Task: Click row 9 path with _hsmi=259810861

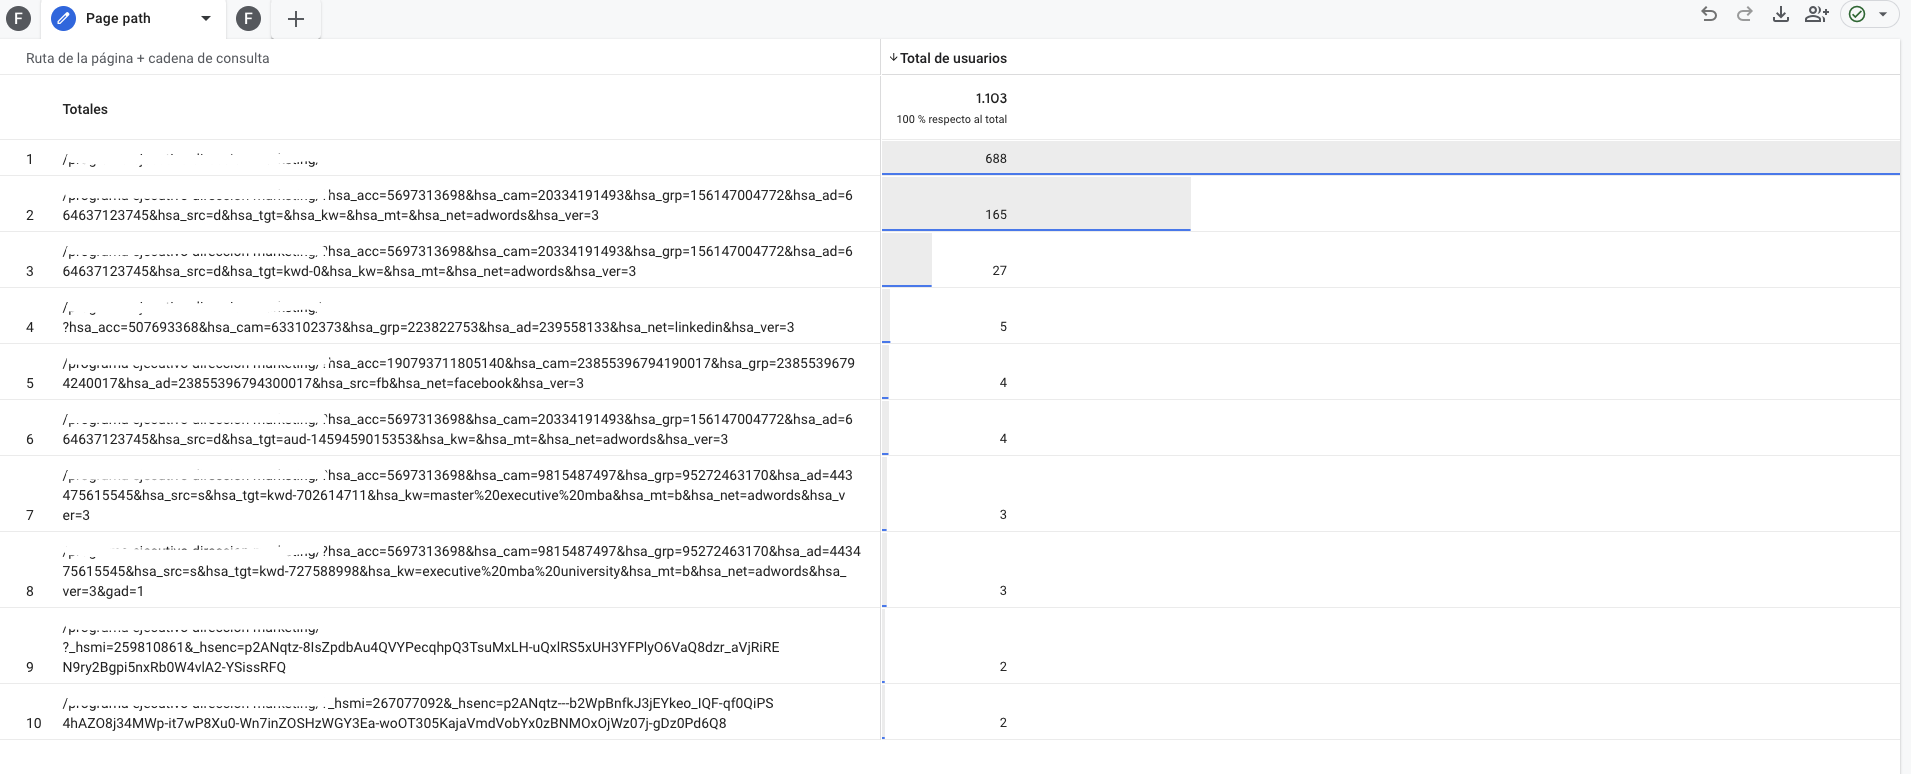Action: coord(420,647)
